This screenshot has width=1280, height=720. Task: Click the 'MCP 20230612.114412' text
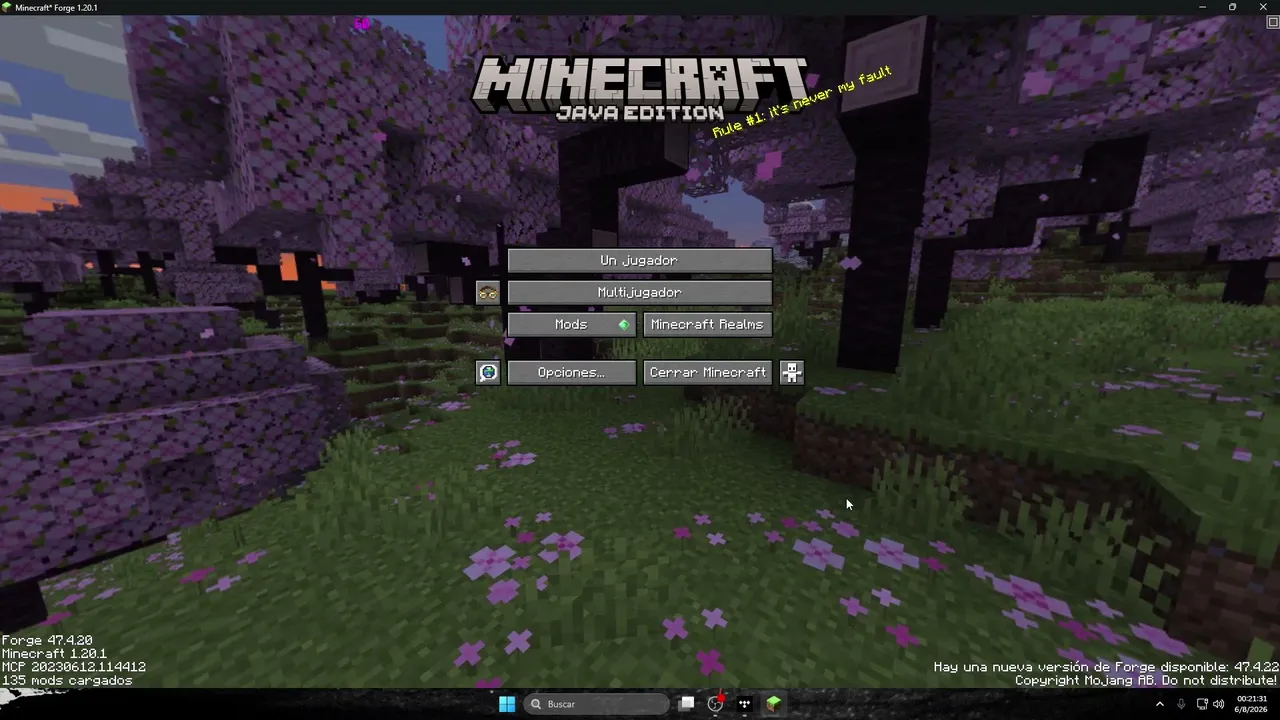click(x=74, y=667)
